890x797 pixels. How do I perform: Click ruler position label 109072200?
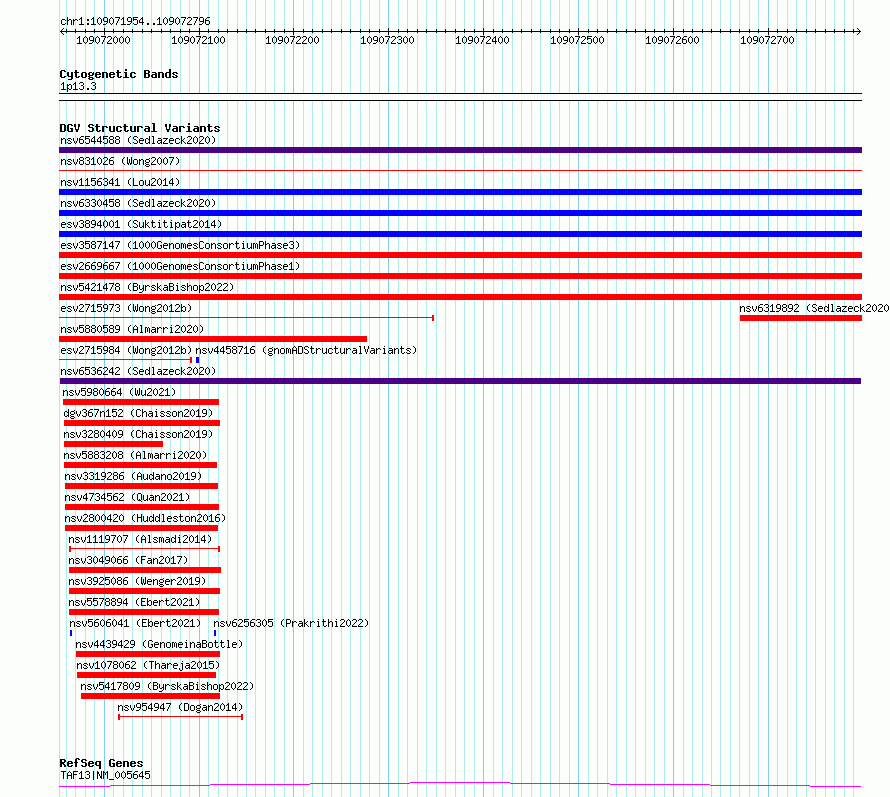pyautogui.click(x=292, y=41)
